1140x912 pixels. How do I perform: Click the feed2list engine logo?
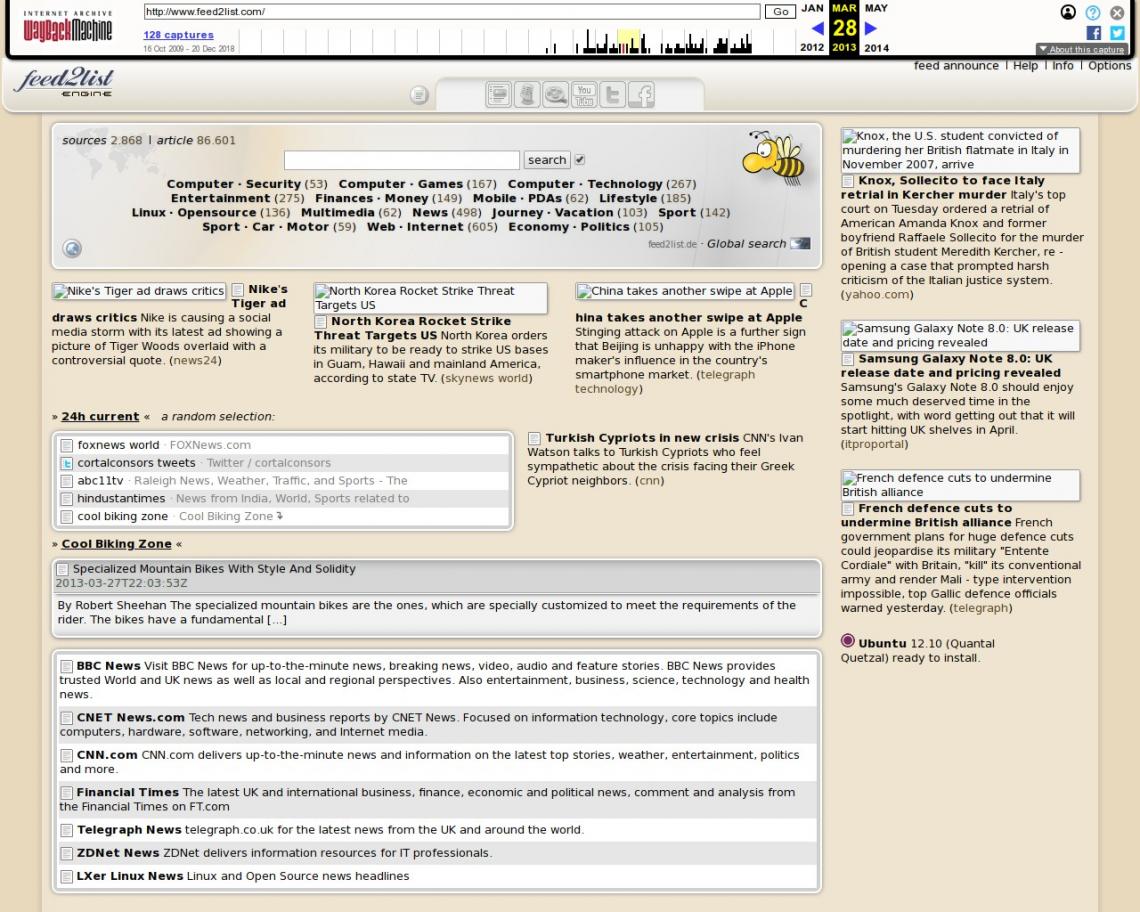[64, 81]
